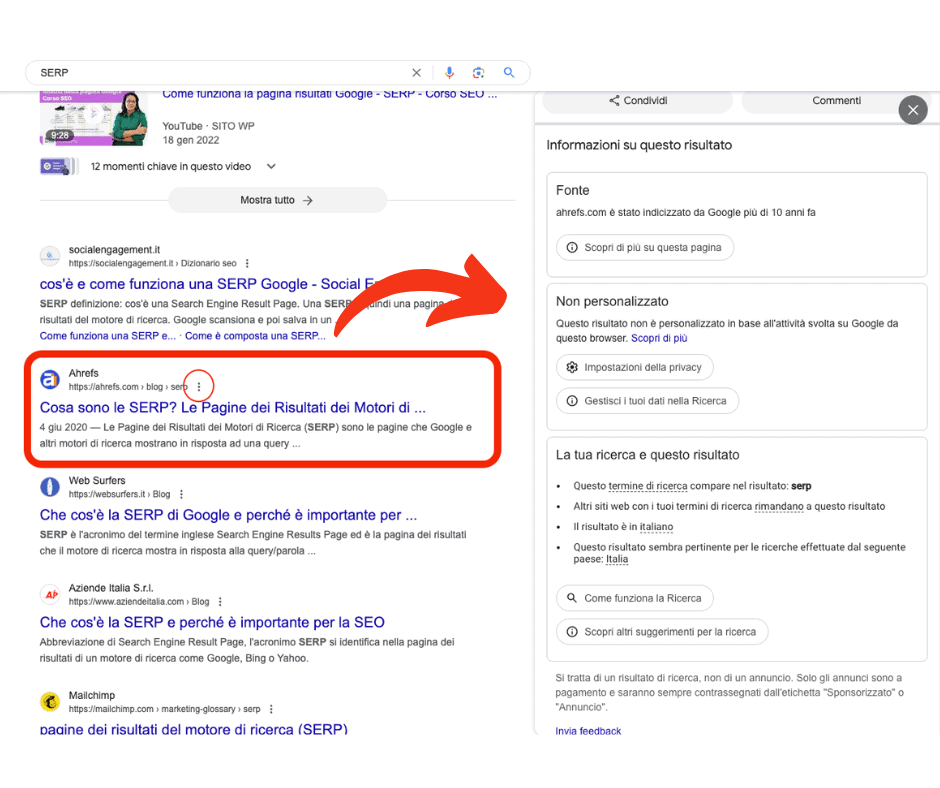Click the Condividi share button
Viewport: 940px width, 788px height.
point(638,101)
